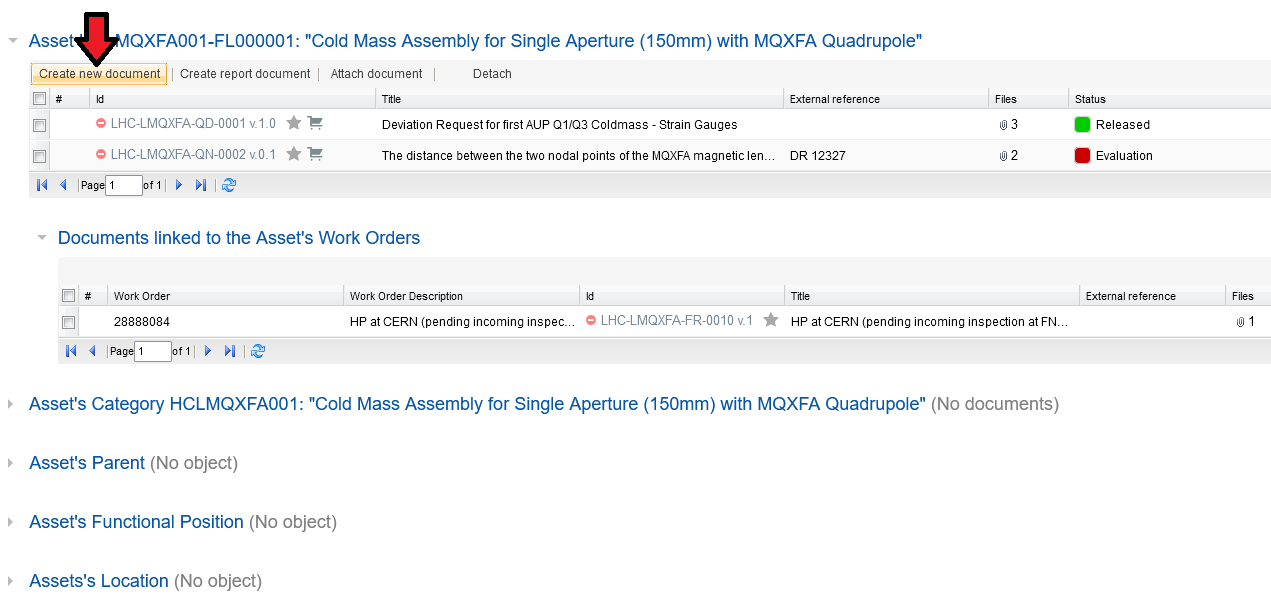The image size is (1271, 610).
Task: Click Create report document
Action: (245, 74)
